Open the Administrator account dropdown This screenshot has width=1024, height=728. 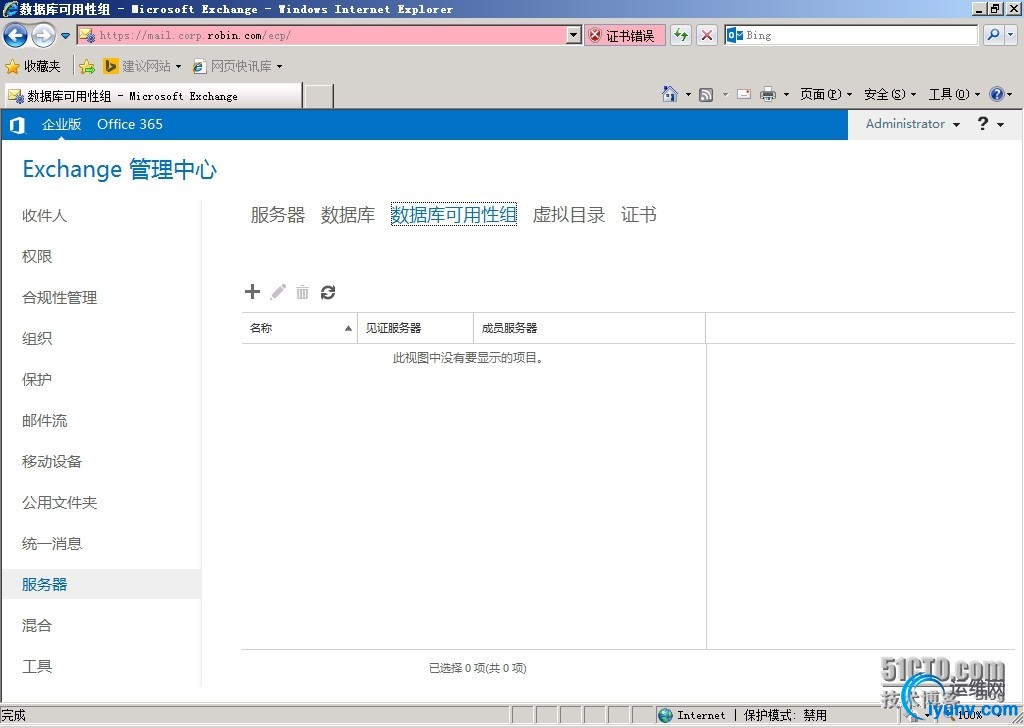click(x=912, y=124)
